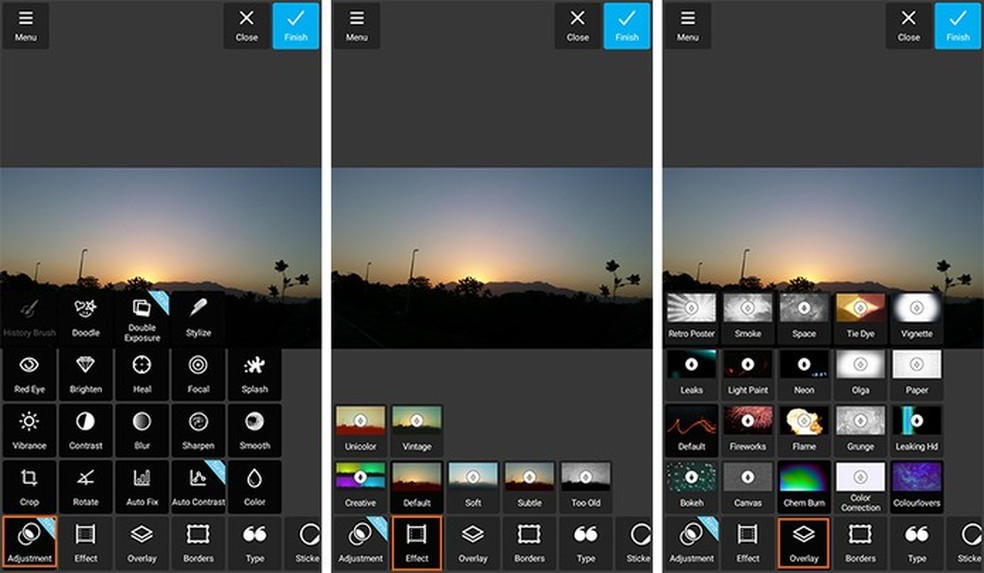Select the Bokeh overlay pack
984x573 pixels.
pos(691,487)
